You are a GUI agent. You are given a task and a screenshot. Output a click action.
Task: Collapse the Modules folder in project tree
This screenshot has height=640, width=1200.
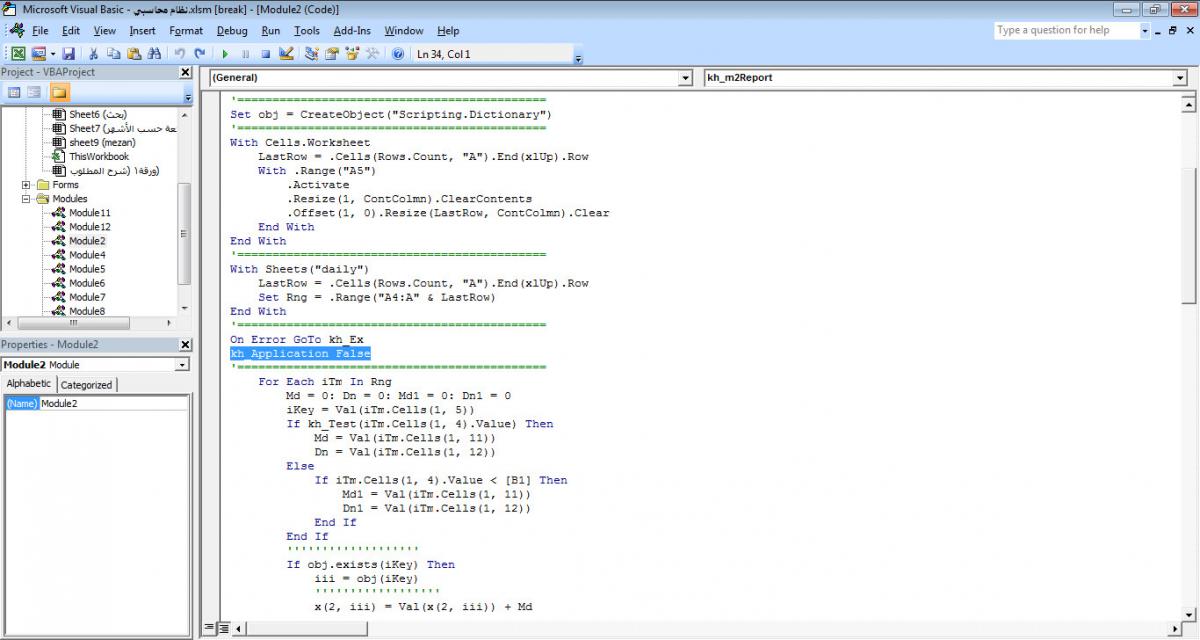[26, 199]
